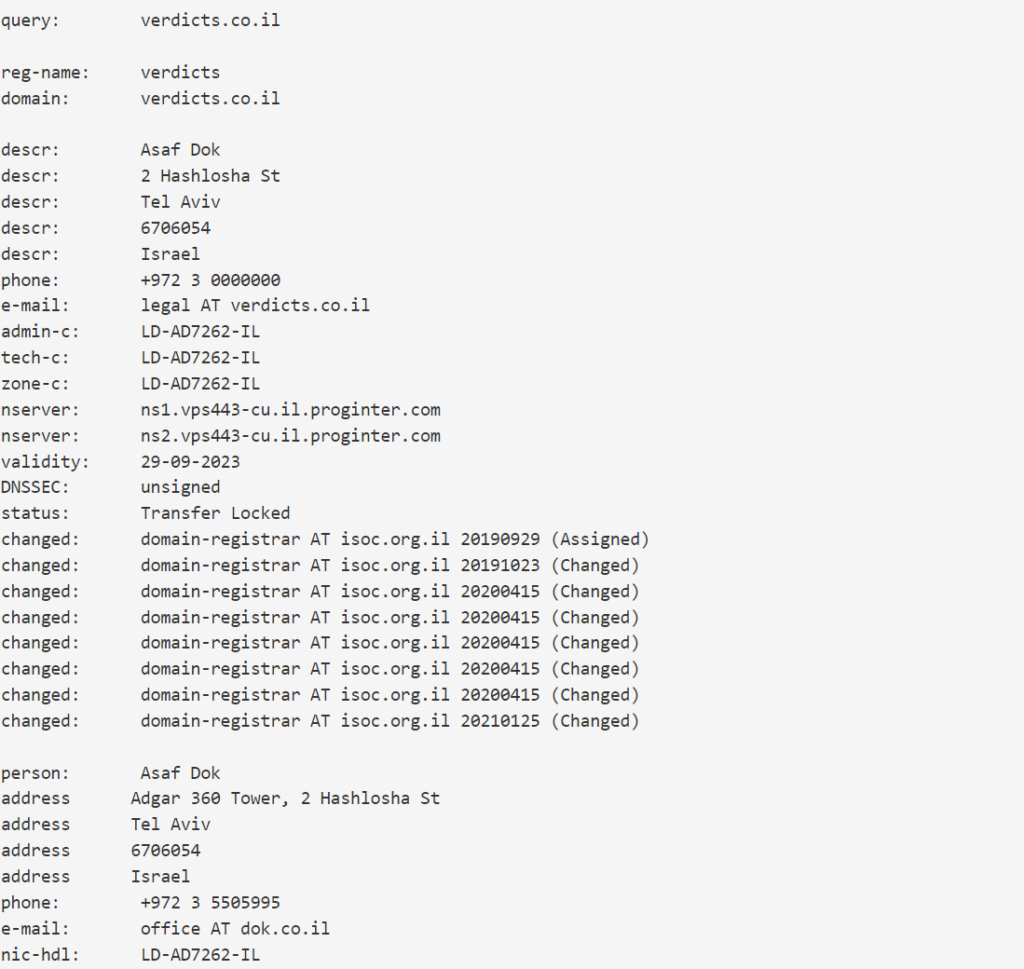Viewport: 1024px width, 969px height.
Task: Click the ns1.vps443-cu.il.proginter.com nameserver
Action: 290,410
